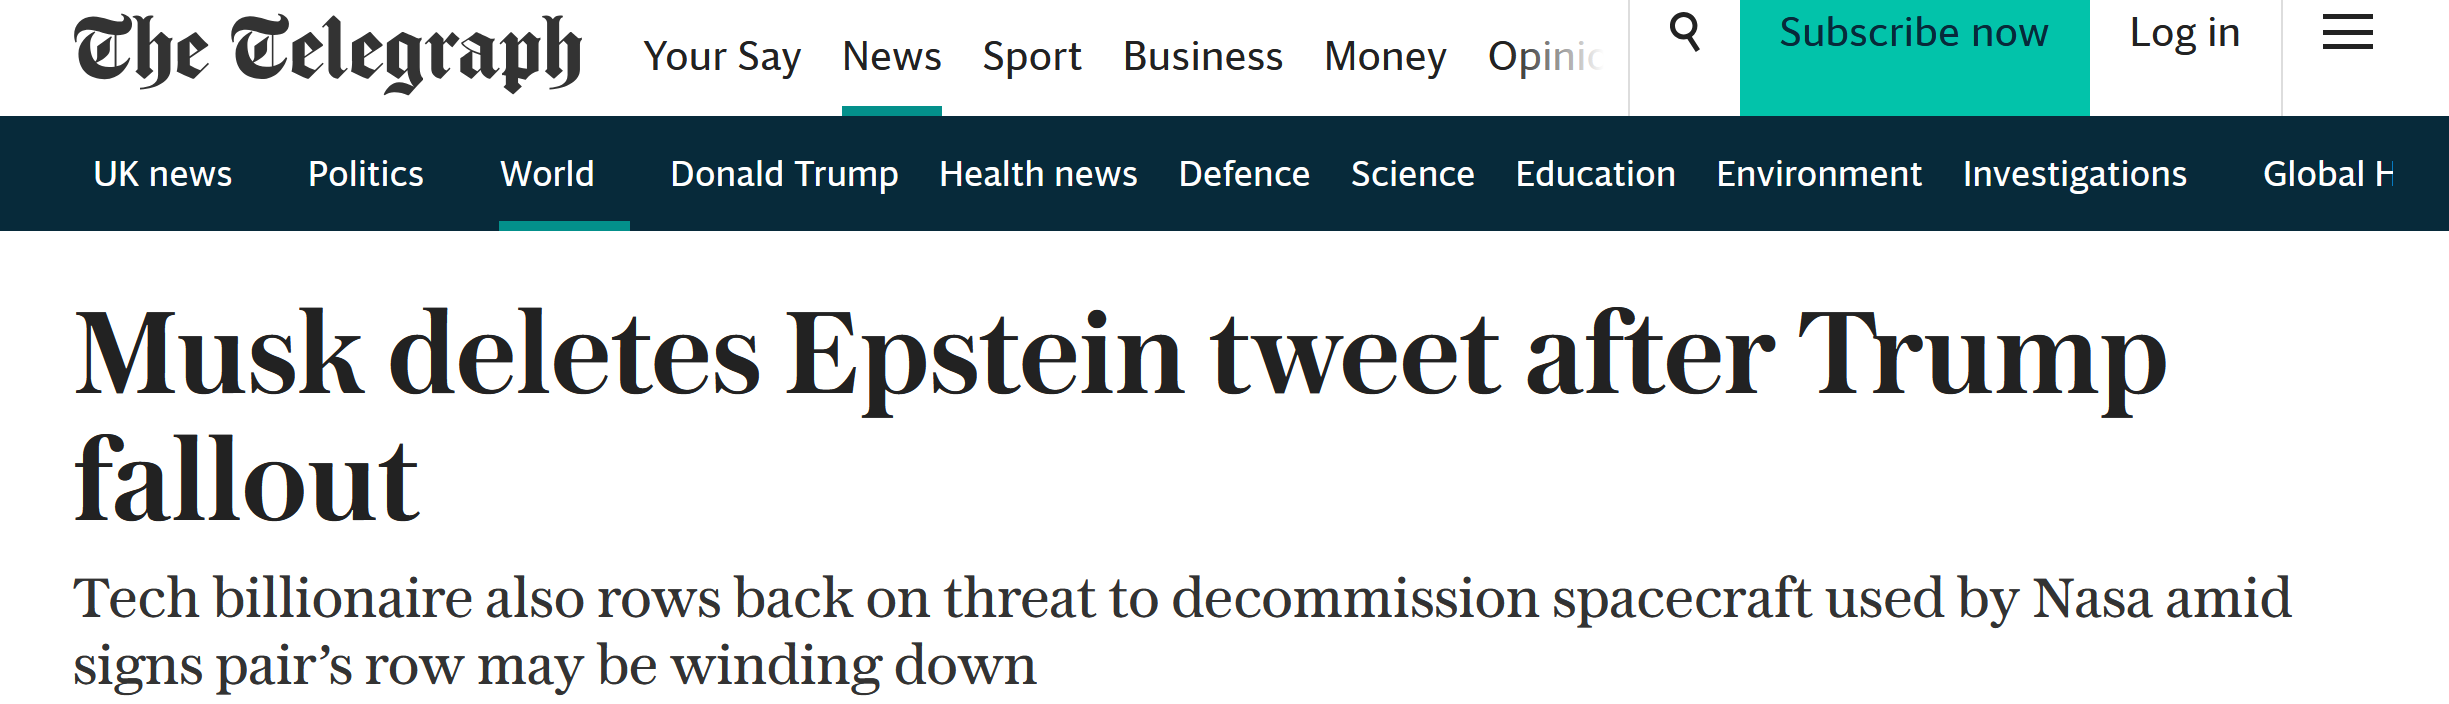Screen dimensions: 2449x704
Task: Open the Science subsection
Action: point(1412,174)
